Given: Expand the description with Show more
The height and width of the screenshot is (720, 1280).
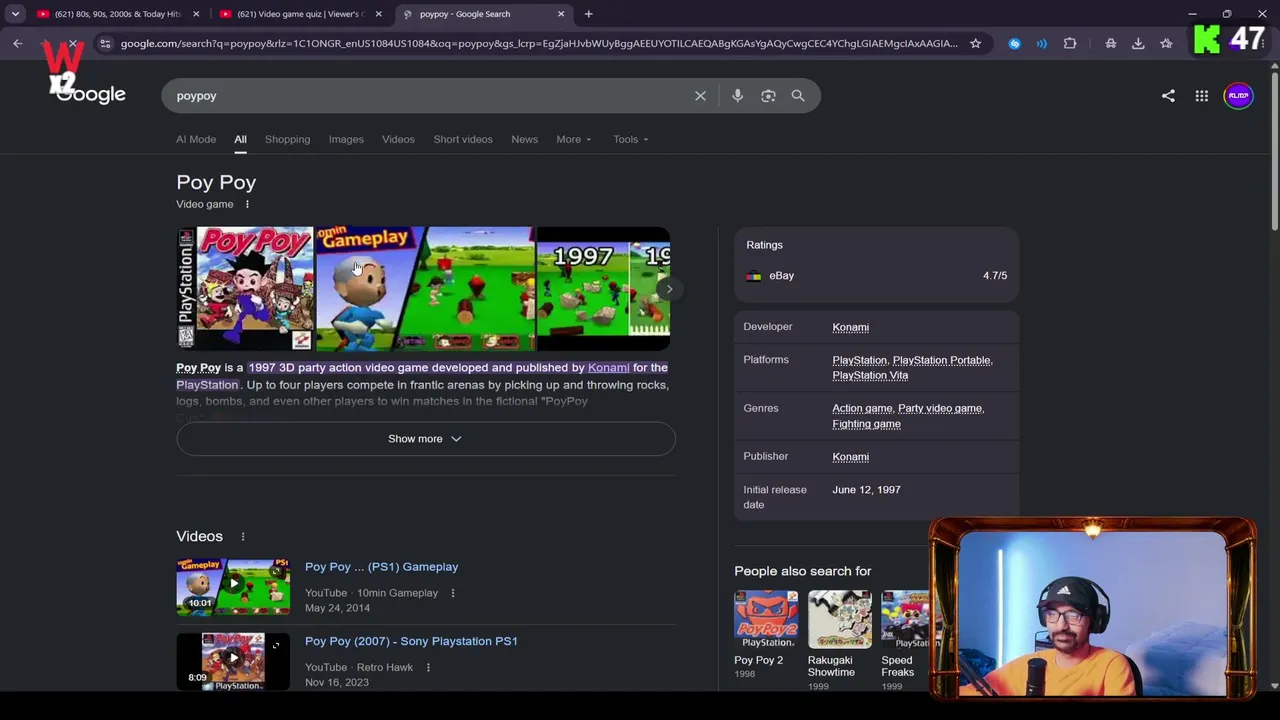Looking at the screenshot, I should [x=425, y=439].
